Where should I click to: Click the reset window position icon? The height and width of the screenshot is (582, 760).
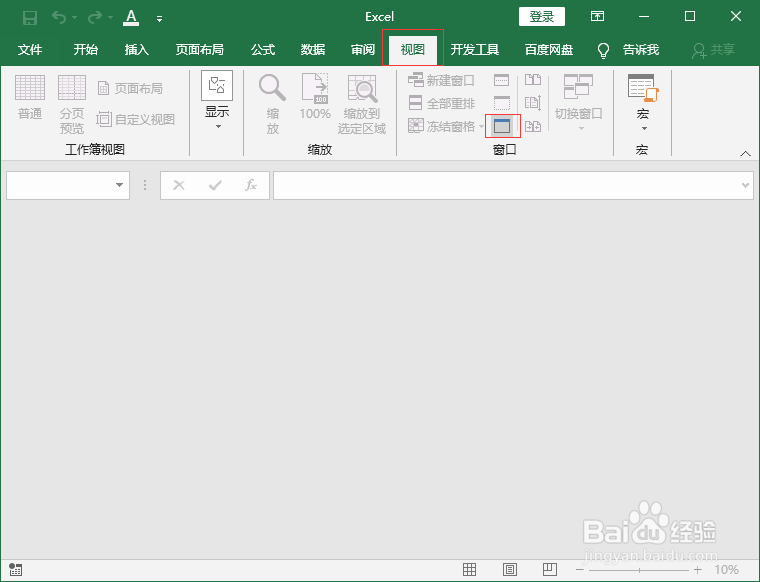click(x=533, y=126)
